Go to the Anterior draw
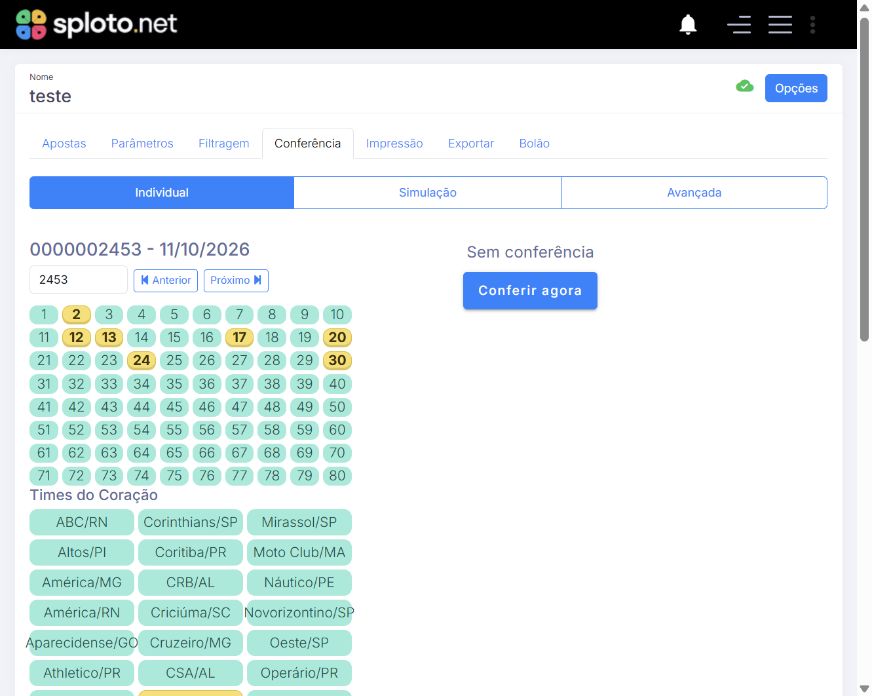The height and width of the screenshot is (696, 872). 166,280
